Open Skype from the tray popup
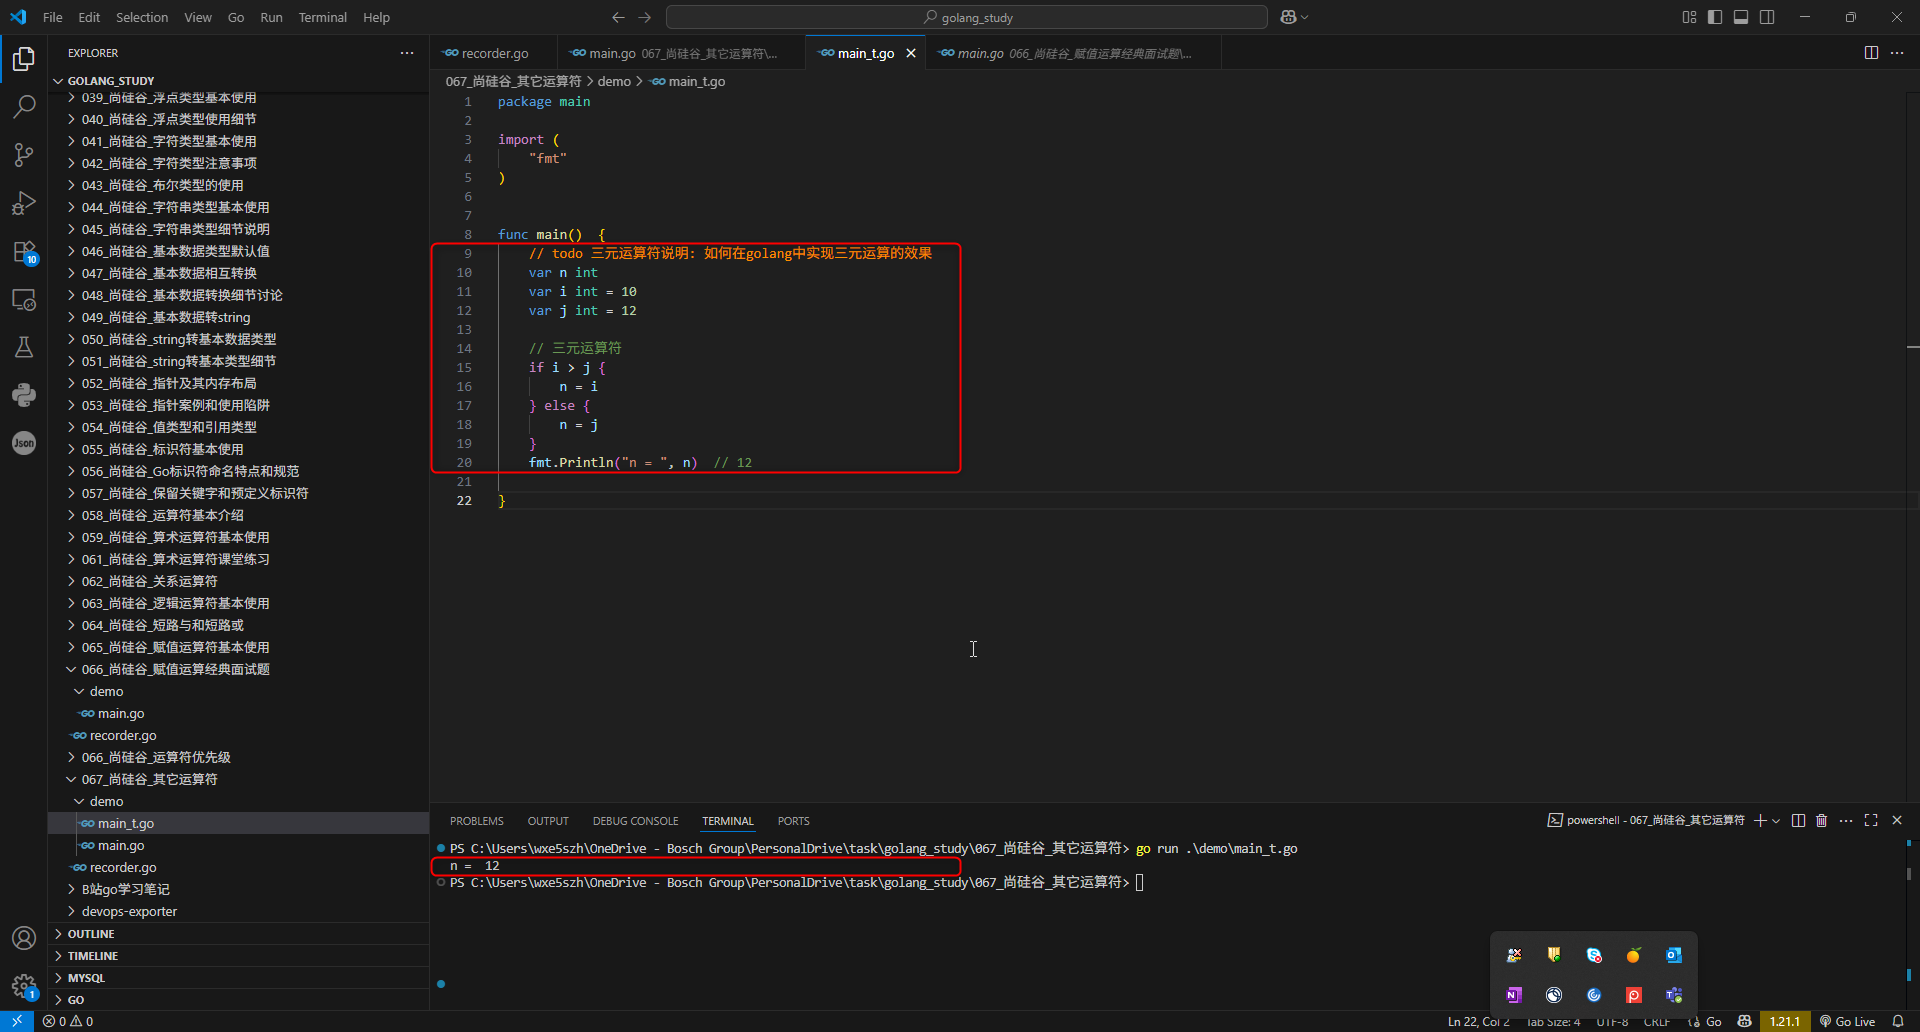 (1594, 955)
